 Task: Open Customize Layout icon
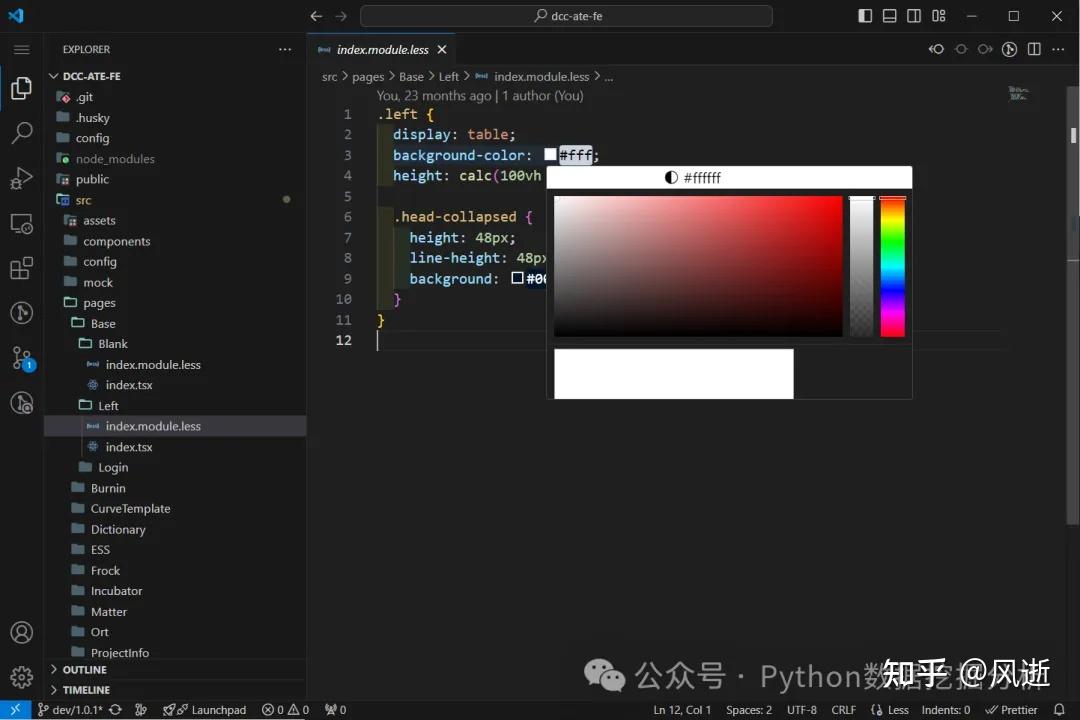939,16
